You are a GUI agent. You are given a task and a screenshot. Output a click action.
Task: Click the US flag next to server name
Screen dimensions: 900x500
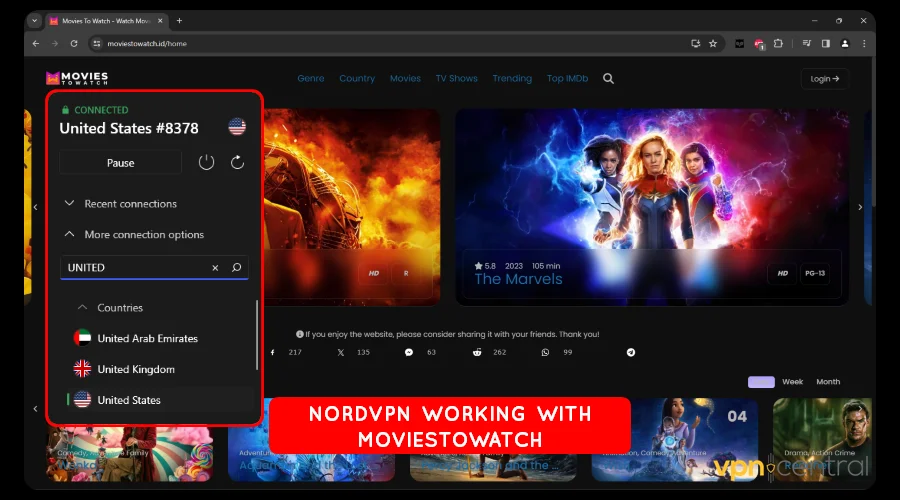point(237,126)
